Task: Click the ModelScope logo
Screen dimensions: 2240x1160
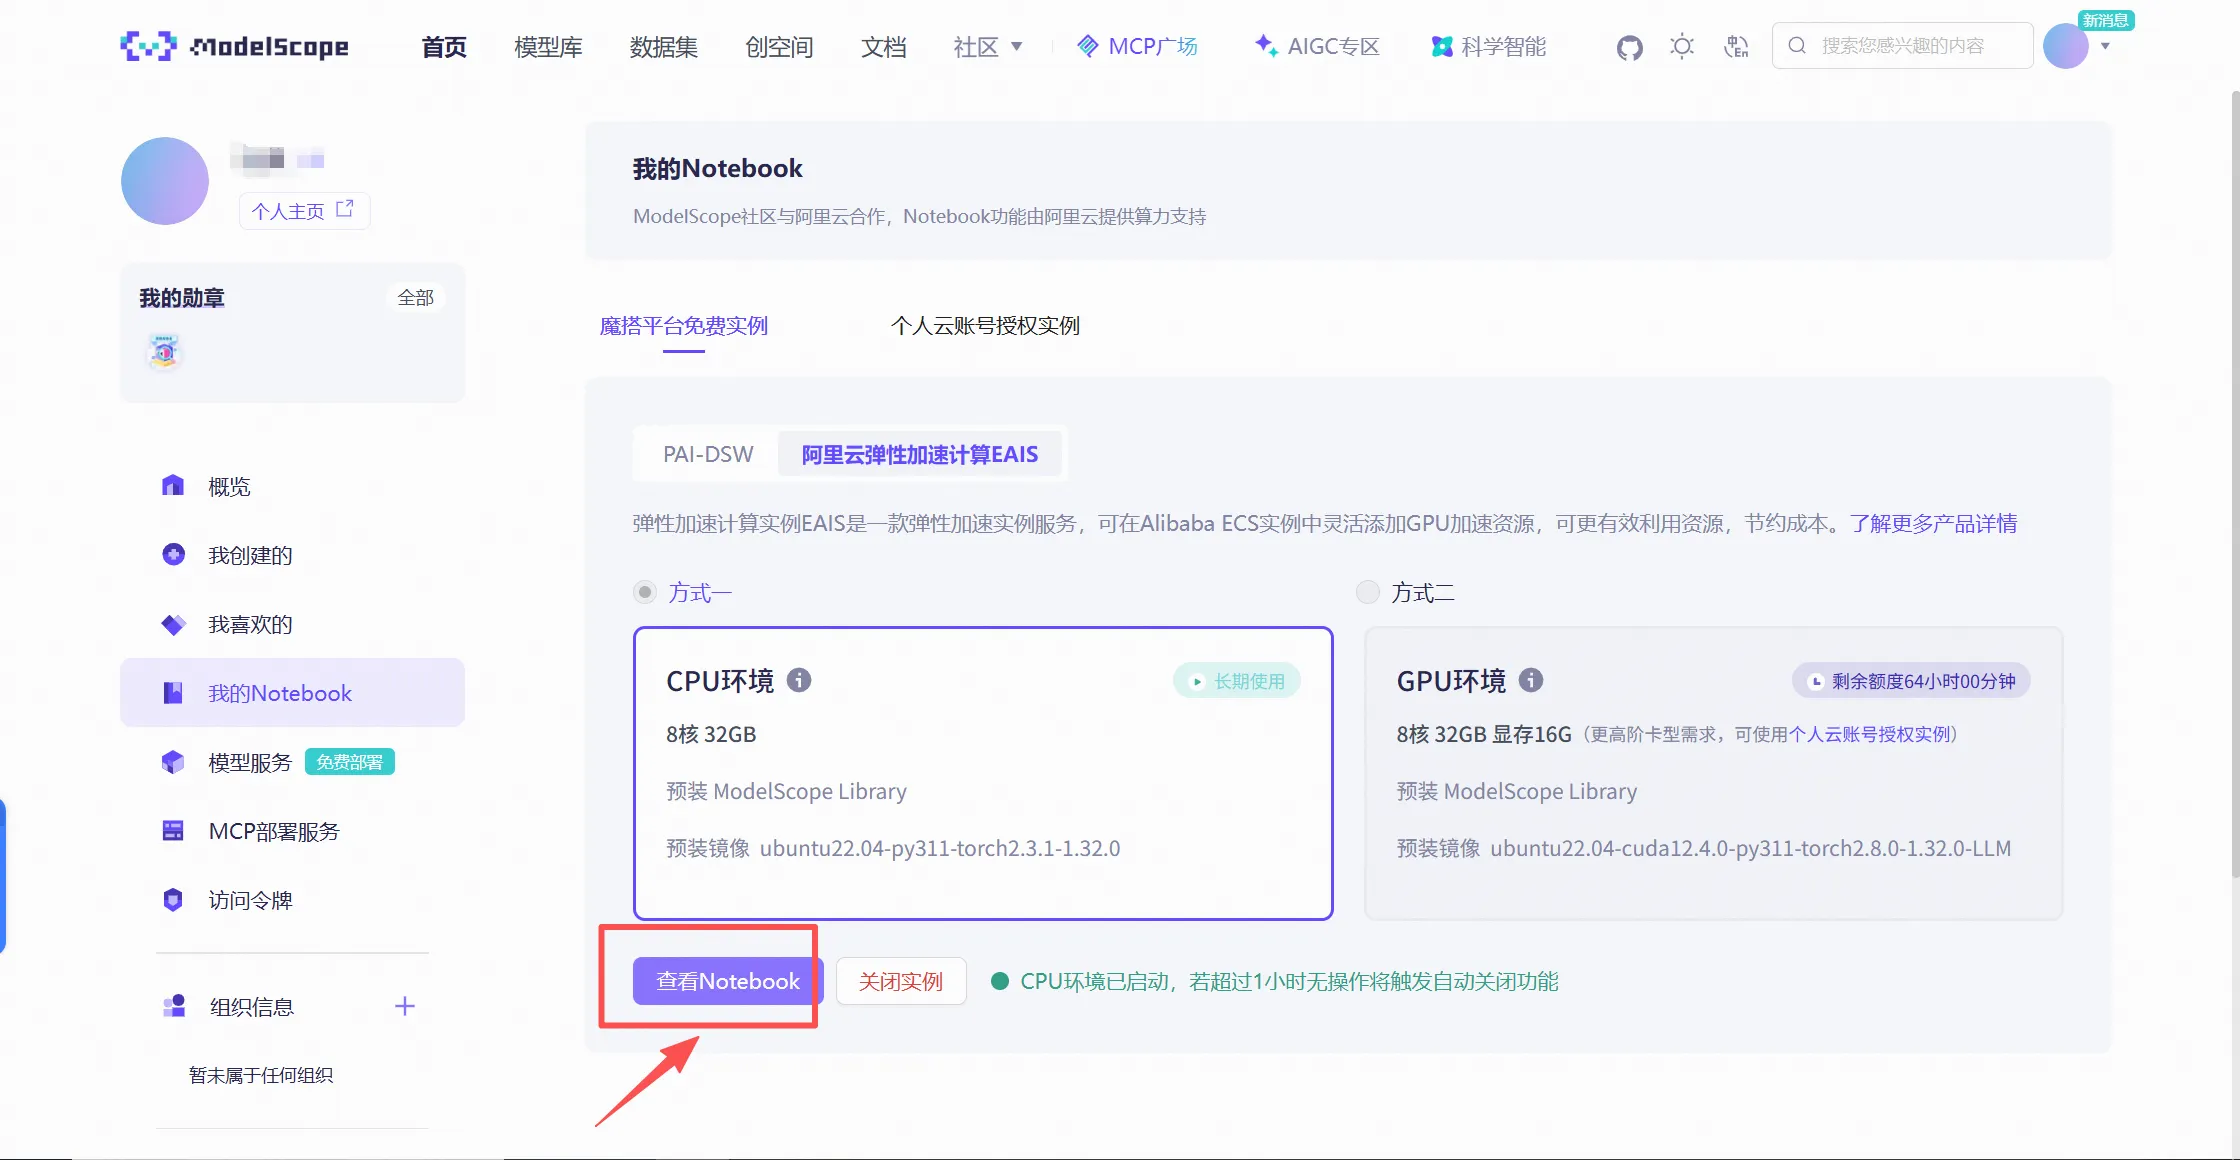Action: (234, 46)
